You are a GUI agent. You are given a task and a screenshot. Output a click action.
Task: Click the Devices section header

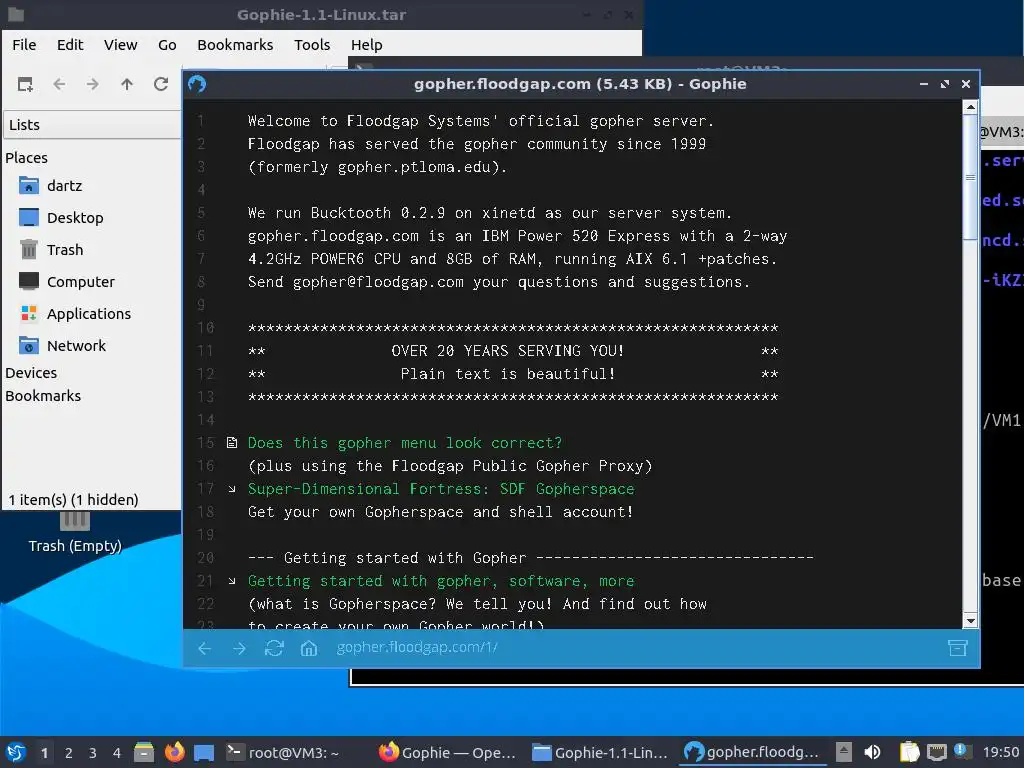(x=31, y=373)
